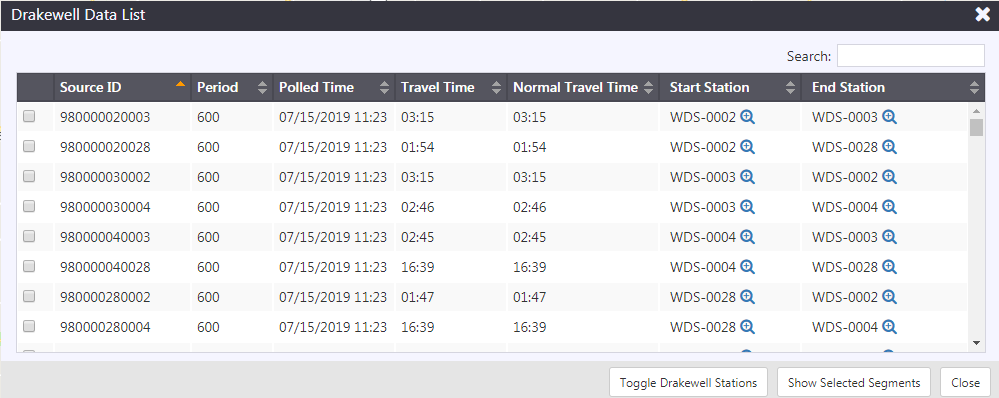Zoom to start station WDS-0004 for 980000040003
Image resolution: width=999 pixels, height=398 pixels.
(x=747, y=237)
